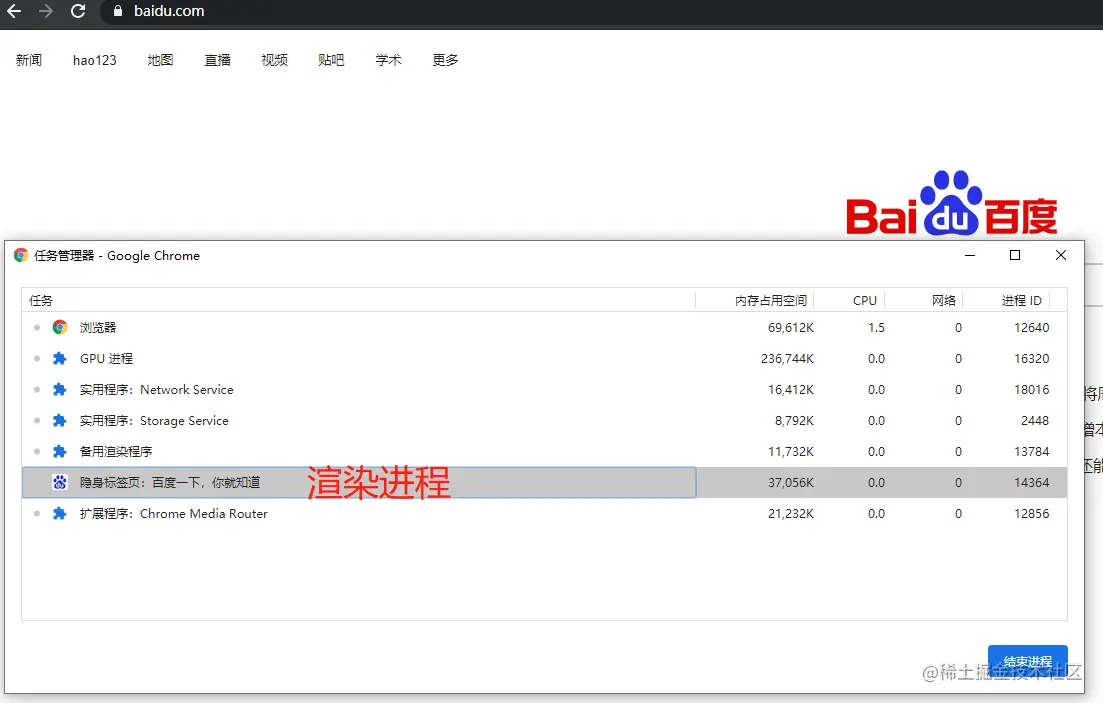The image size is (1103, 703).
Task: Click process ID 13784
Action: [x=1031, y=451]
